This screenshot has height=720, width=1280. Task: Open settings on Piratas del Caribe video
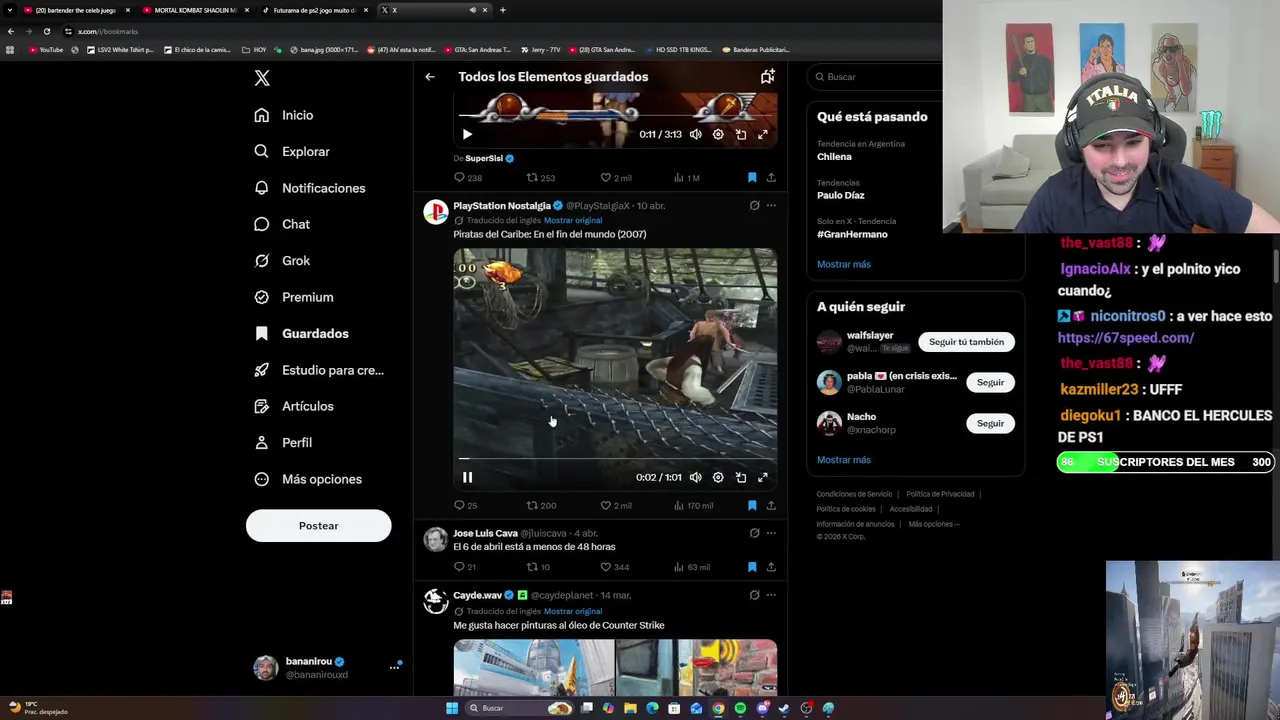[718, 478]
